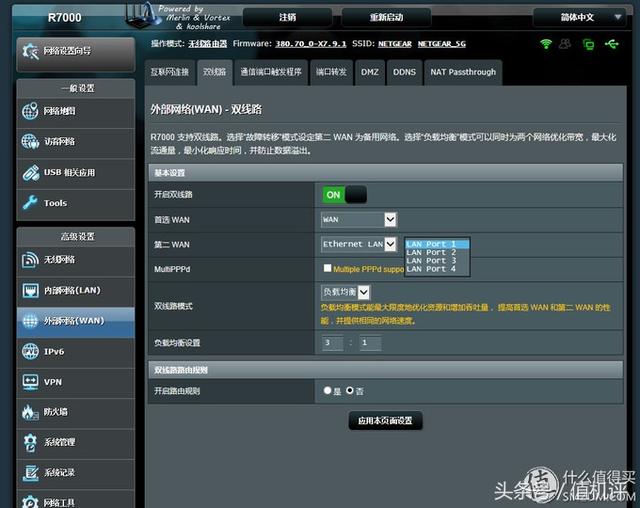Open the firewall flame icon

[29, 412]
